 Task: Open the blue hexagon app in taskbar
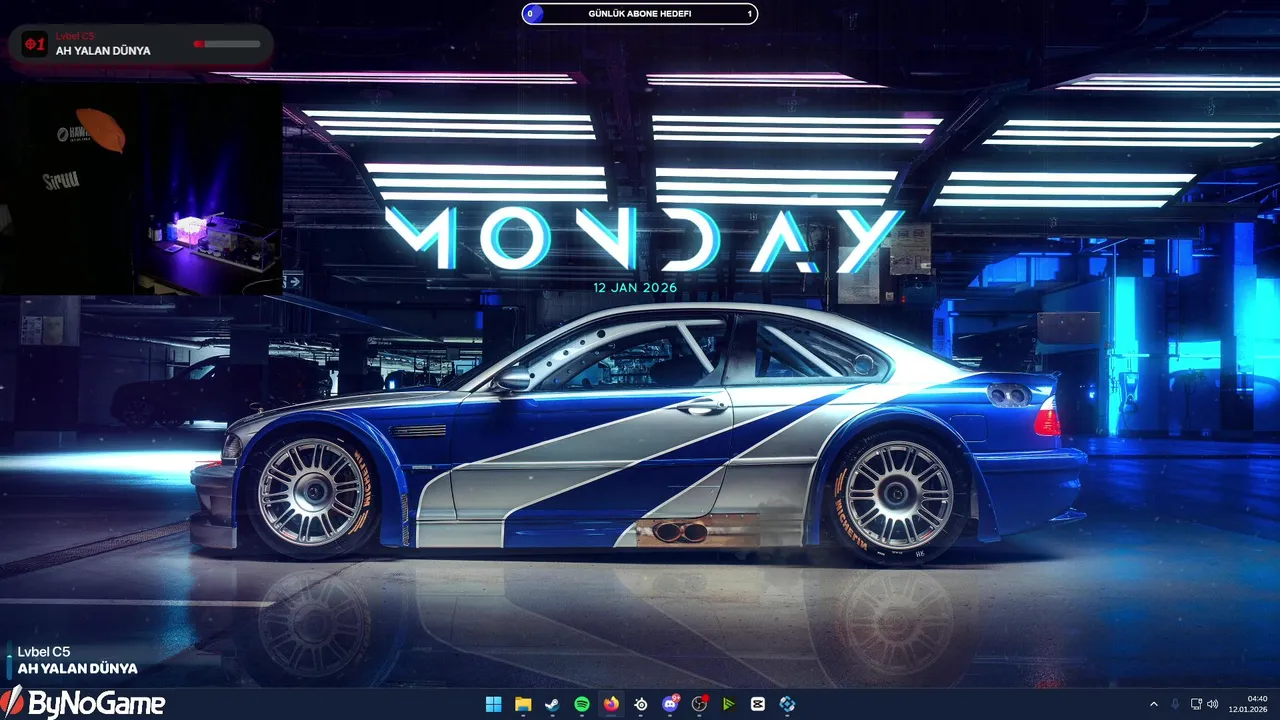point(788,704)
